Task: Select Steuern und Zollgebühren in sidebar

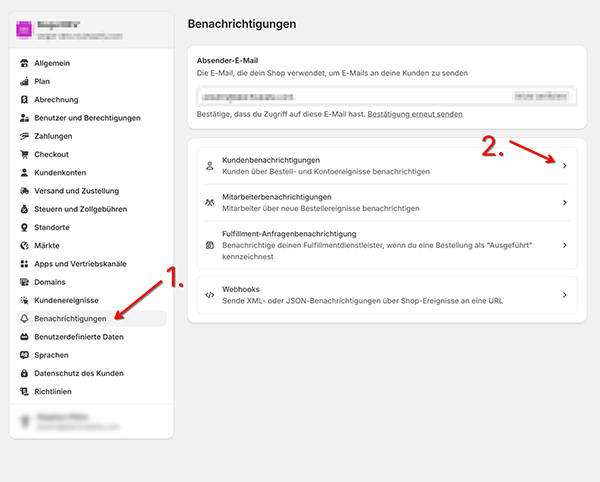Action: click(x=82, y=209)
